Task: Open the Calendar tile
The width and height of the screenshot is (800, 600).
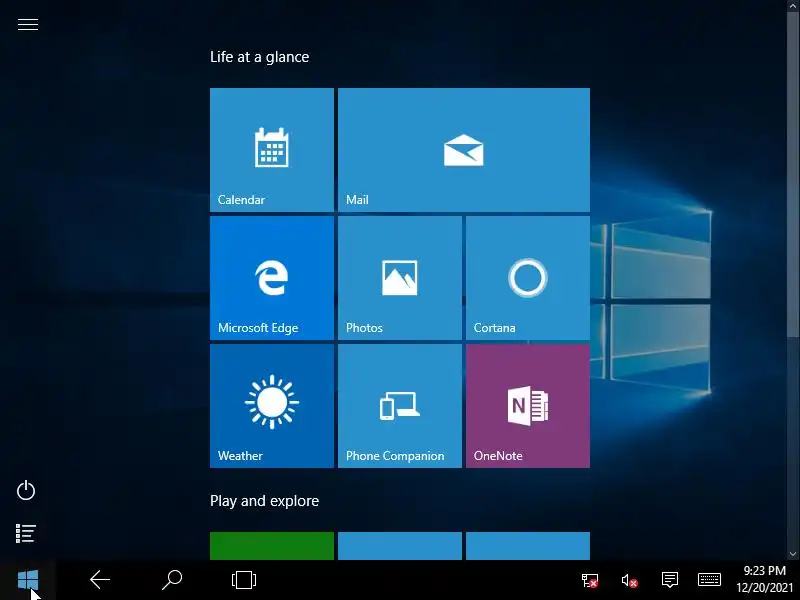Action: (272, 149)
